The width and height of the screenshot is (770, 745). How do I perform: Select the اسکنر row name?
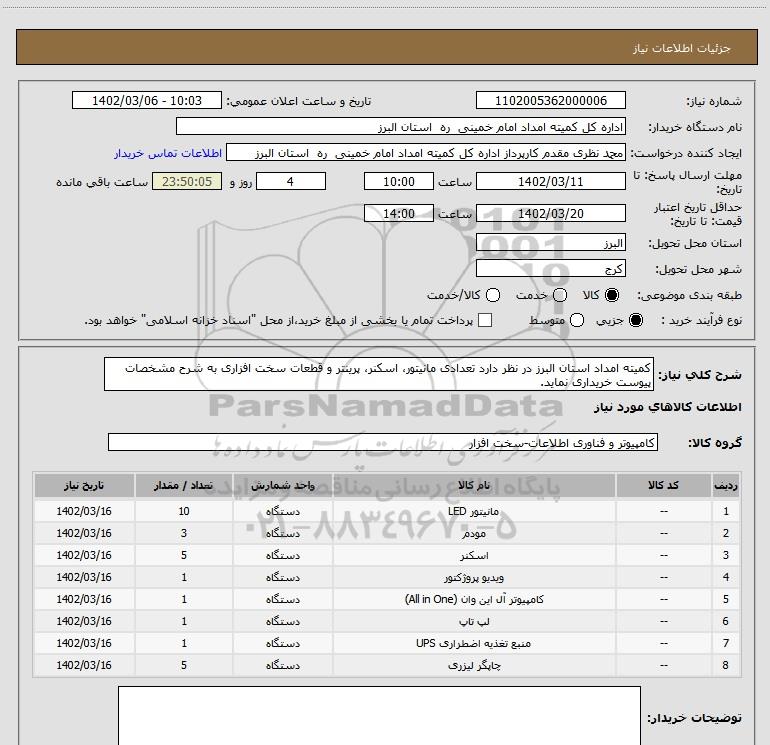pyautogui.click(x=474, y=555)
